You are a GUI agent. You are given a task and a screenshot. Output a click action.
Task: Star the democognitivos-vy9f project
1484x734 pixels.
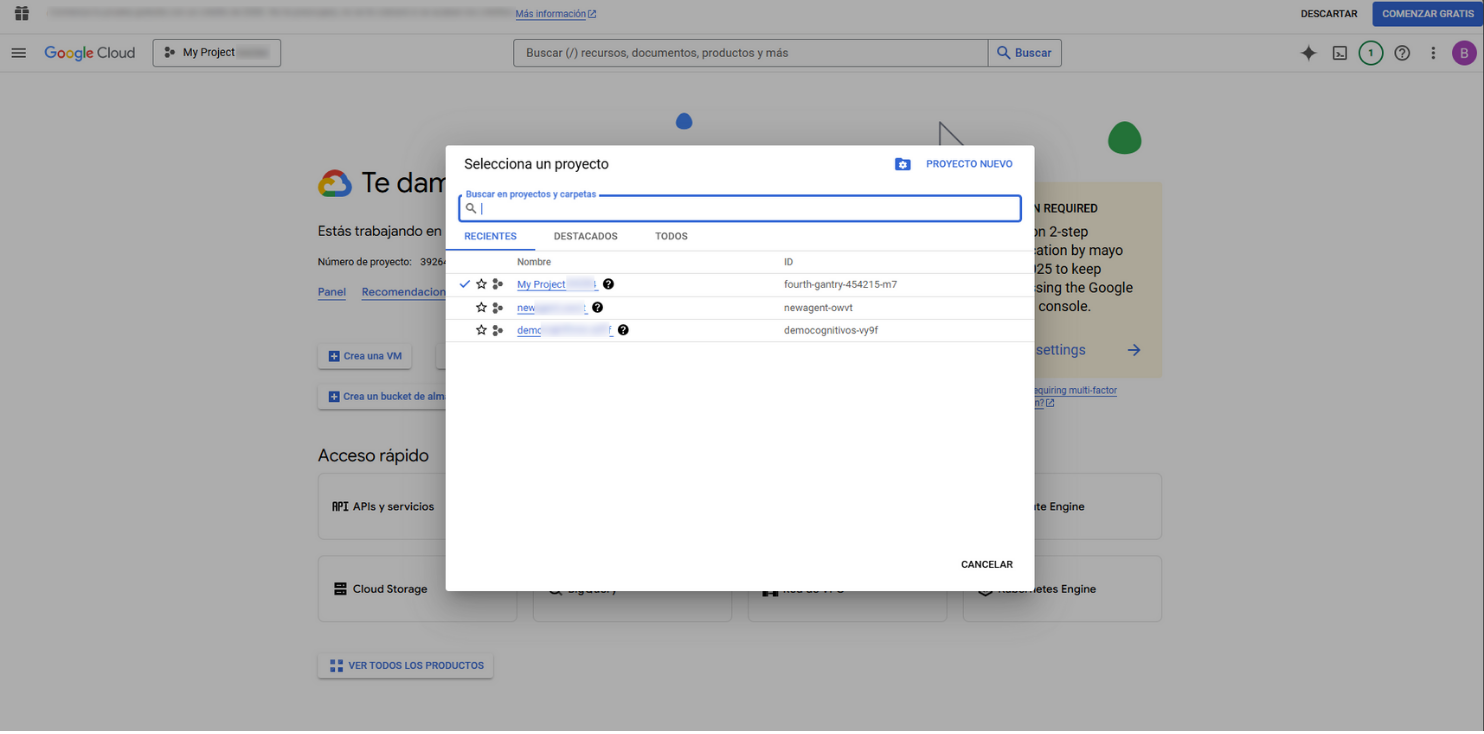tap(481, 330)
